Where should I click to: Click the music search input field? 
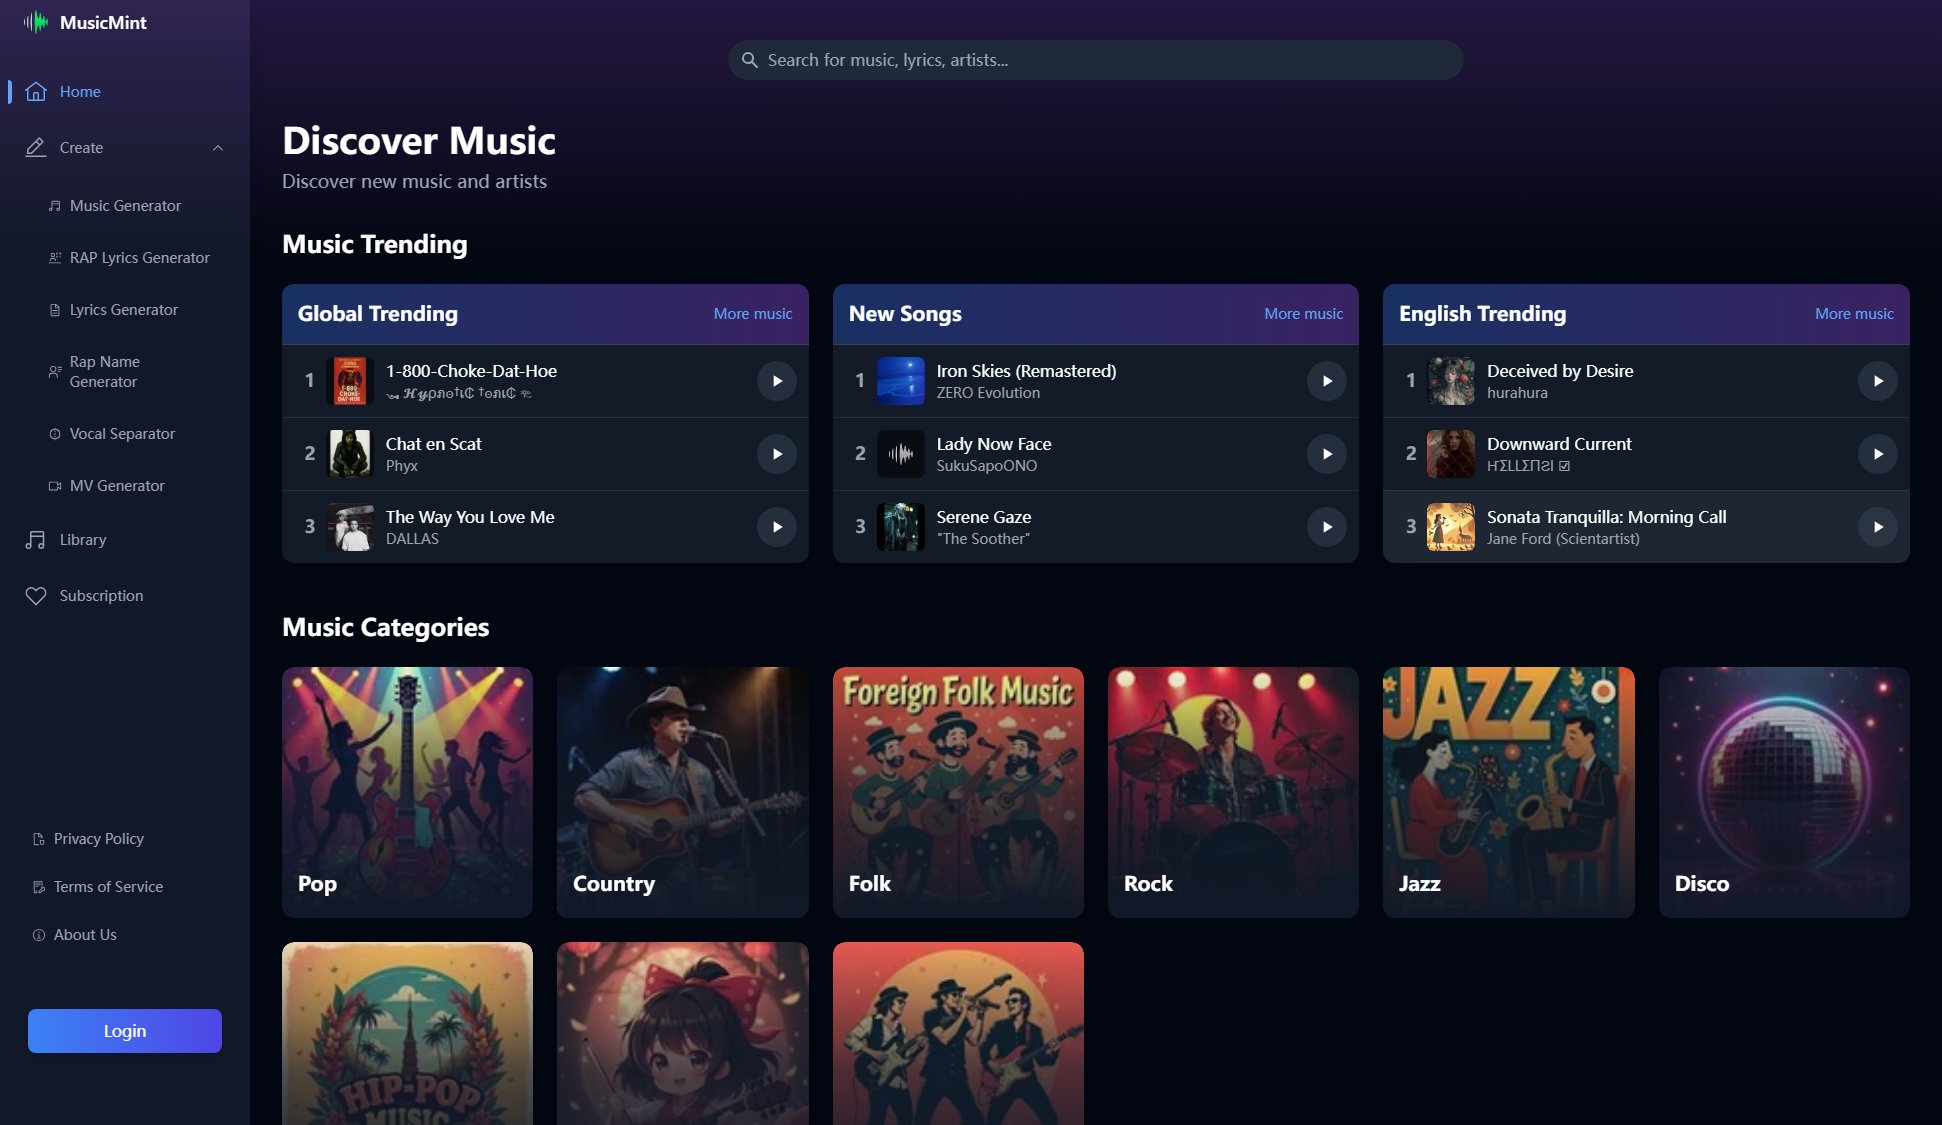click(1095, 60)
